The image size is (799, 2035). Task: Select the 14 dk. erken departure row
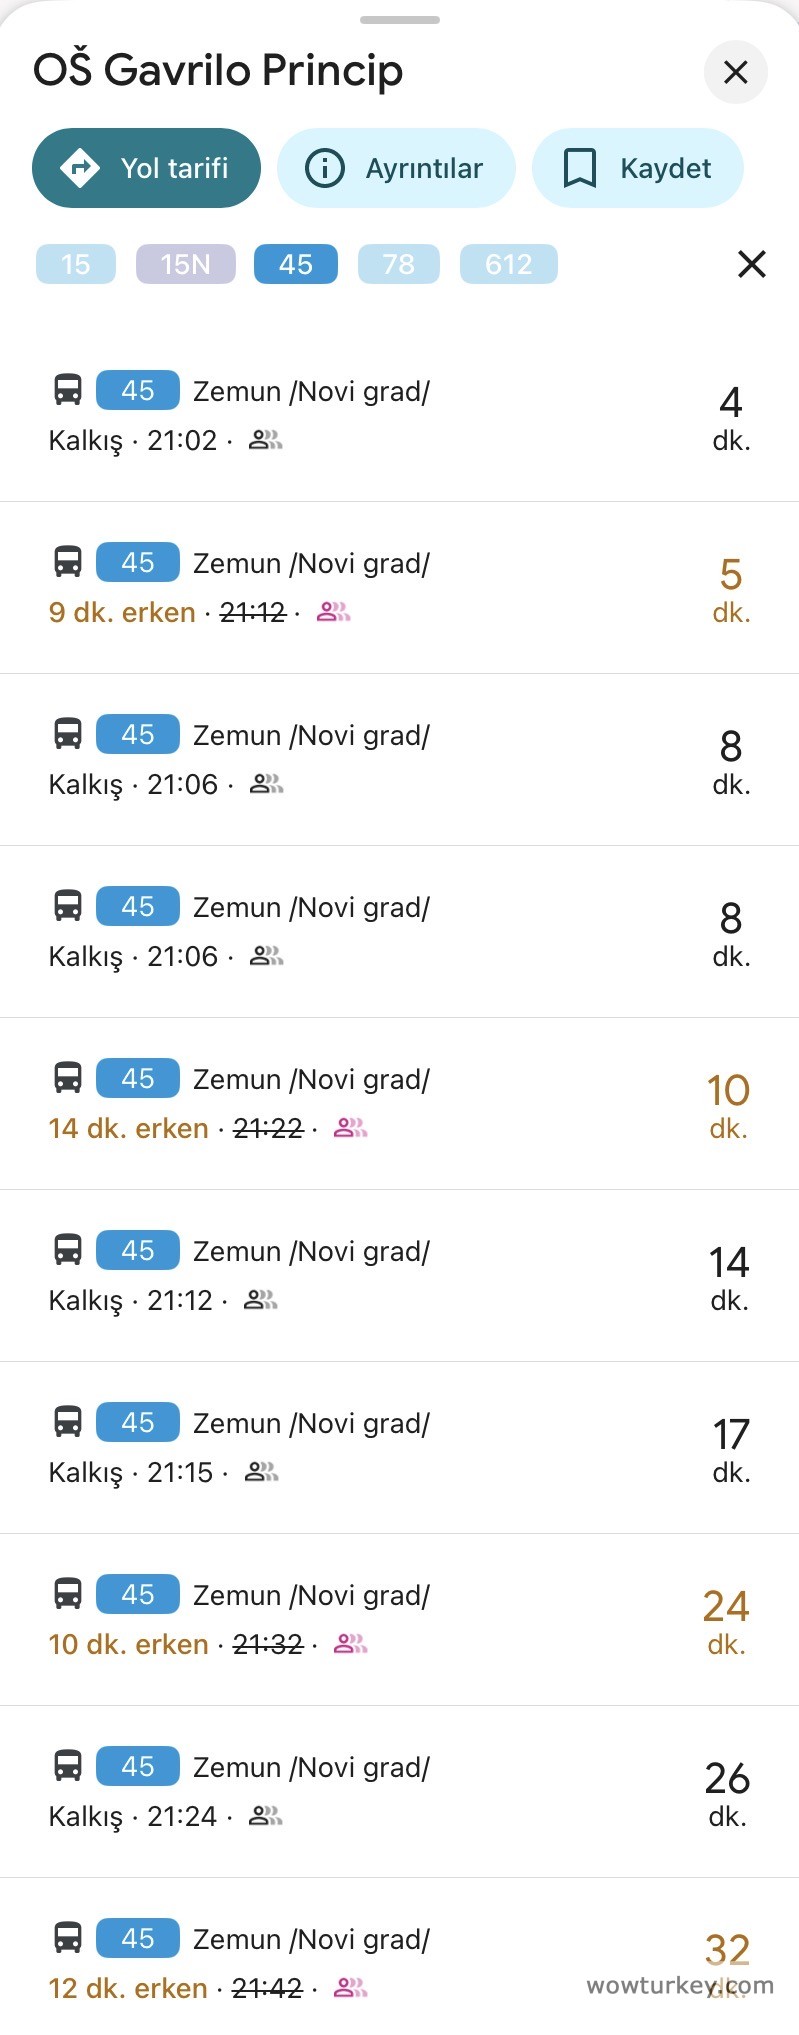(x=400, y=1104)
